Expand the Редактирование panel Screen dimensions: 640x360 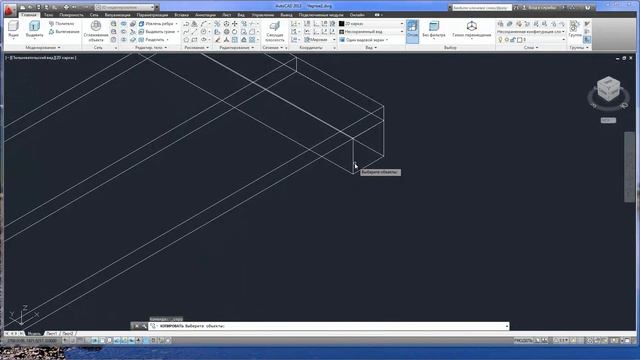pos(237,48)
